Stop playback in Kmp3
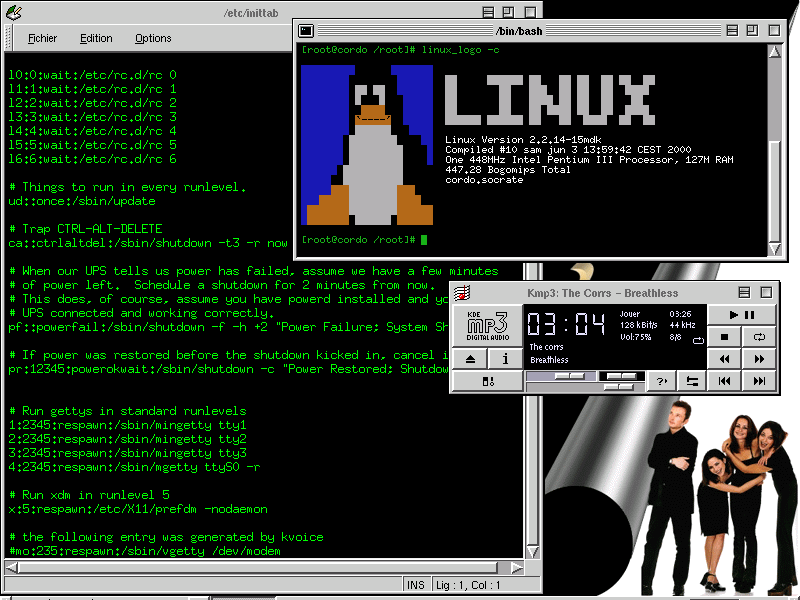This screenshot has width=800, height=600. [x=724, y=337]
